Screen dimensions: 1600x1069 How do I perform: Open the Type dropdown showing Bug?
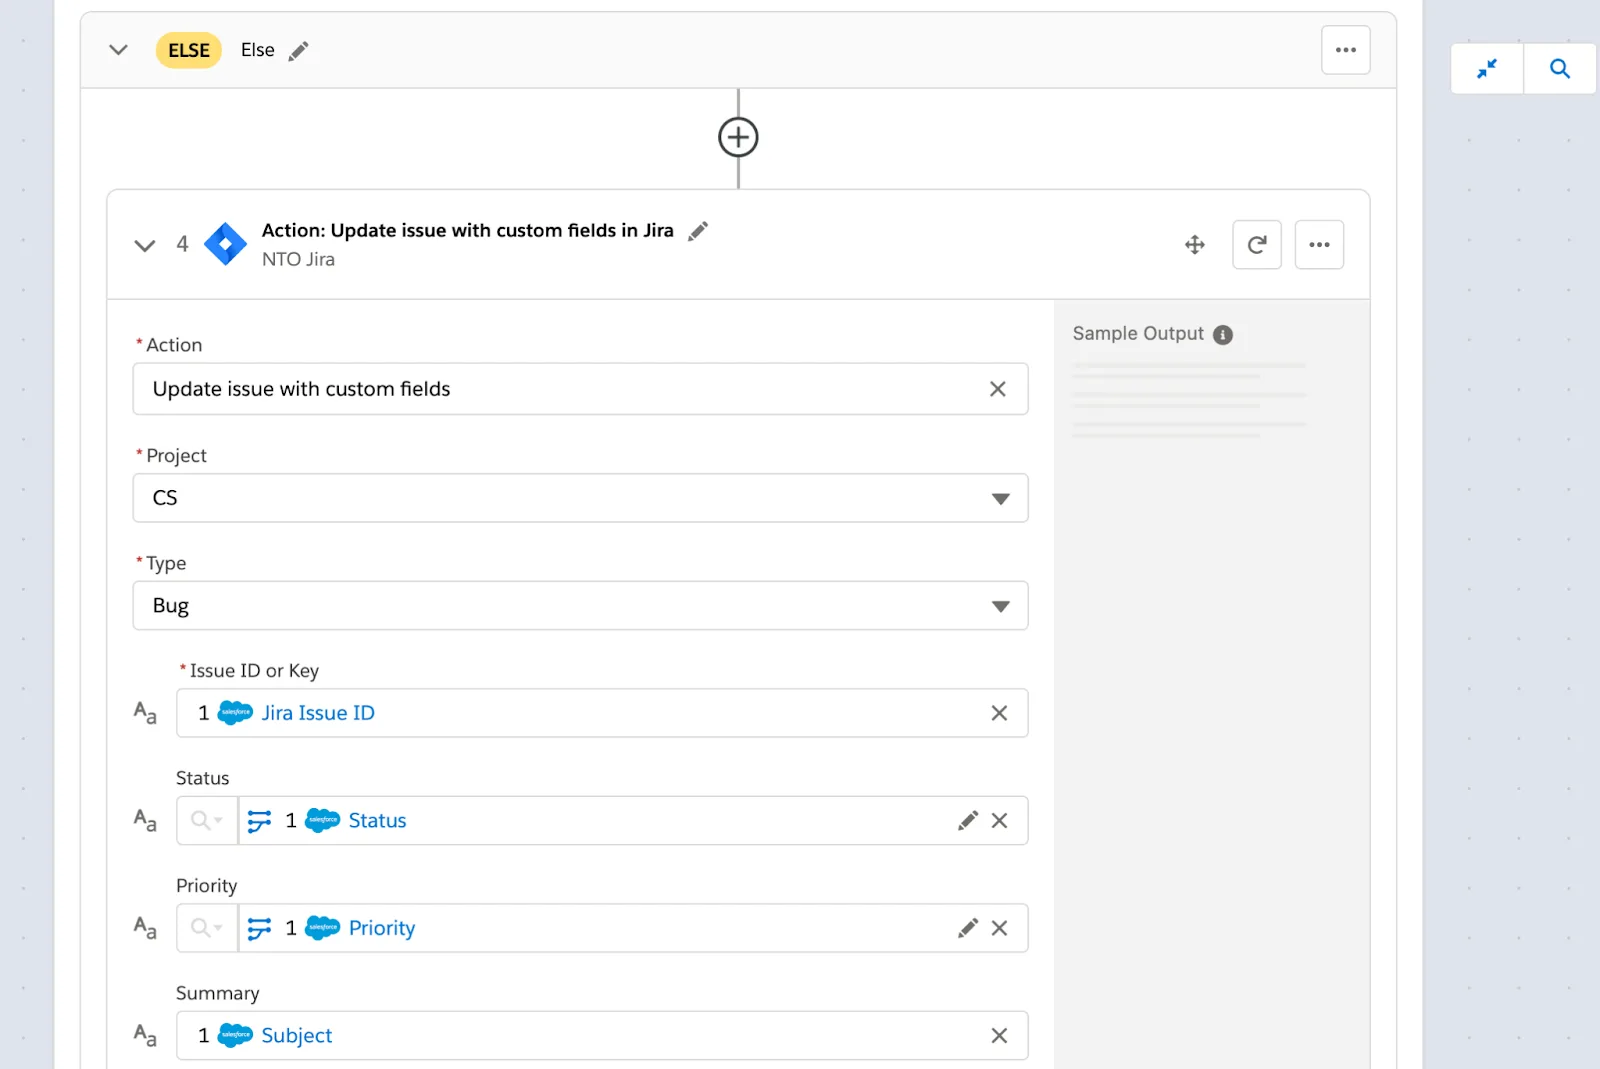coord(1000,605)
